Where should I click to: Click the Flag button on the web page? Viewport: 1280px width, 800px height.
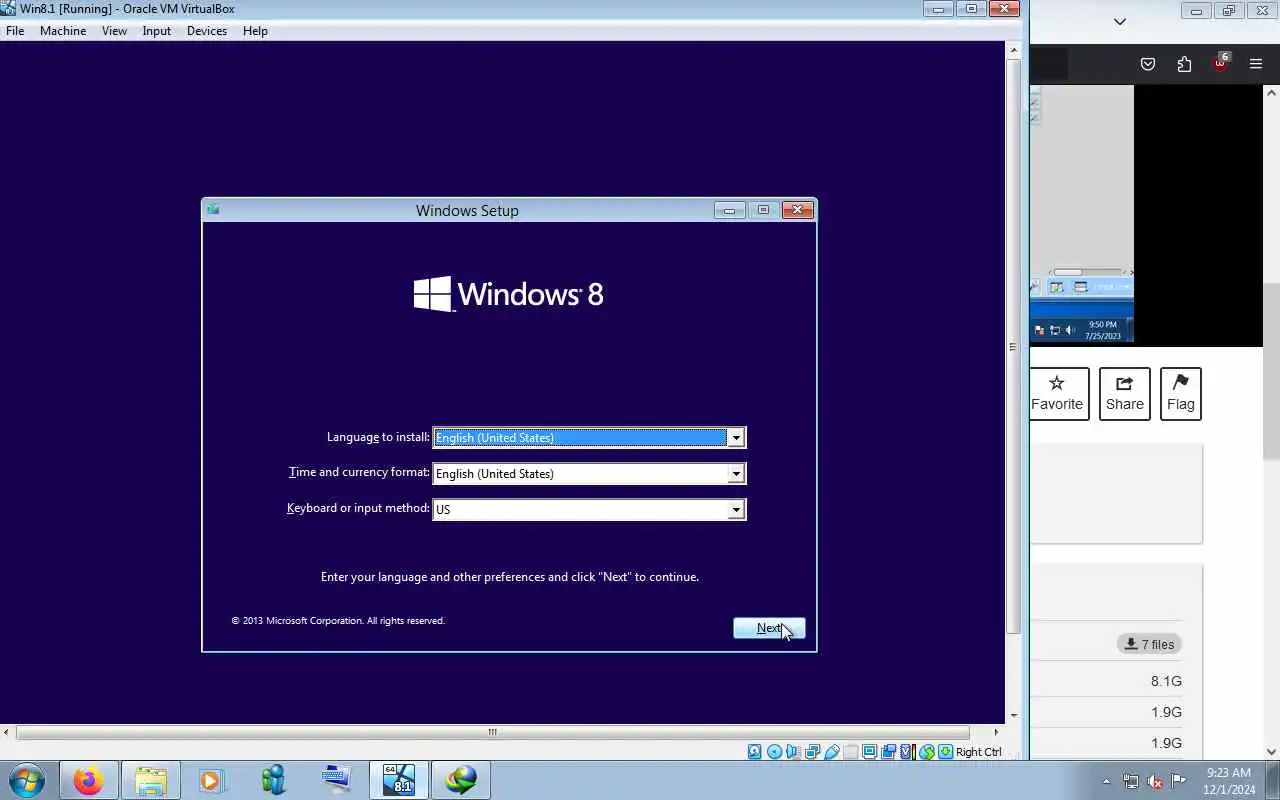pos(1181,393)
